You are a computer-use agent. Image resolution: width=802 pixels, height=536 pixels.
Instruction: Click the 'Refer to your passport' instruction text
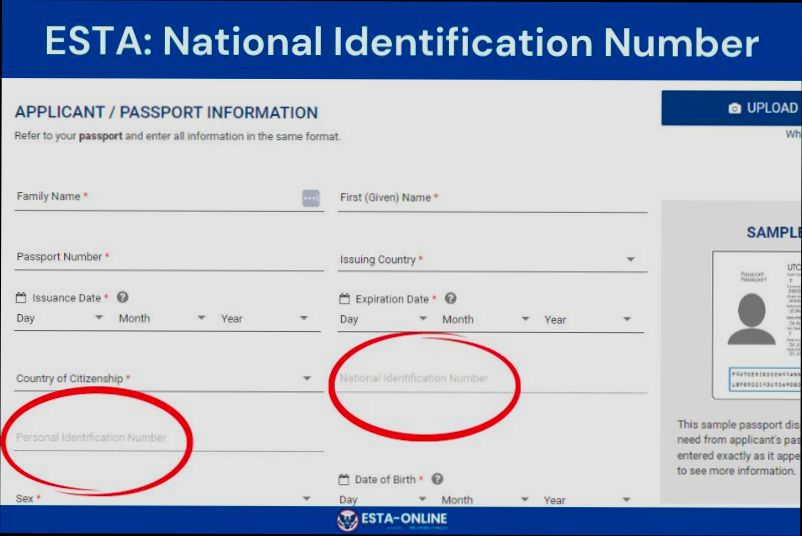tap(177, 137)
